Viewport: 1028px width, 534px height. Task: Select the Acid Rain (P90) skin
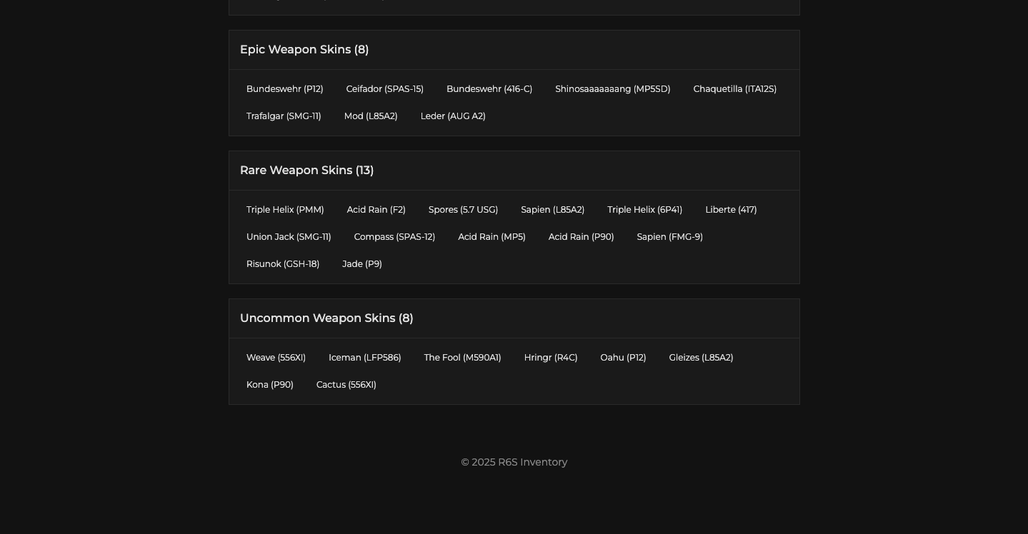(581, 237)
